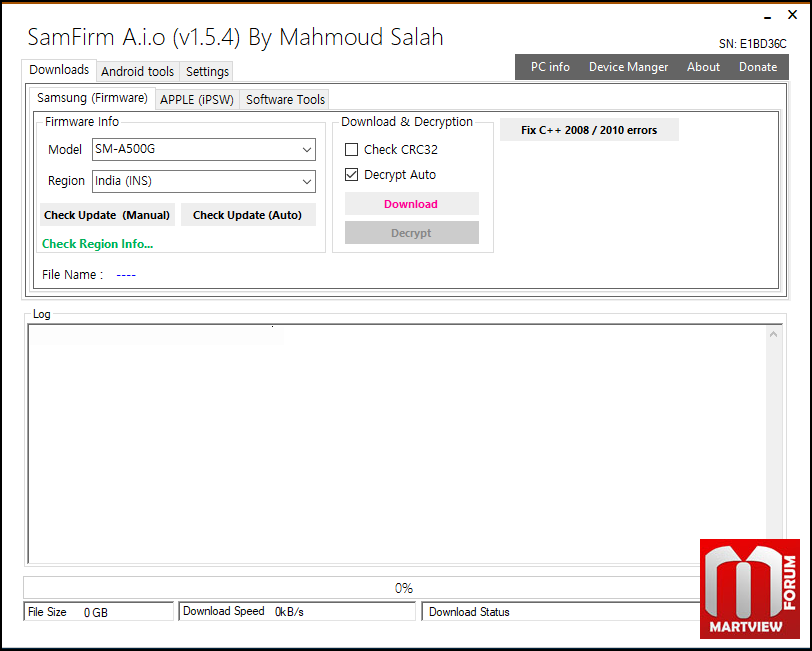Open the Settings tab
Screen dimensions: 812x651
207,71
